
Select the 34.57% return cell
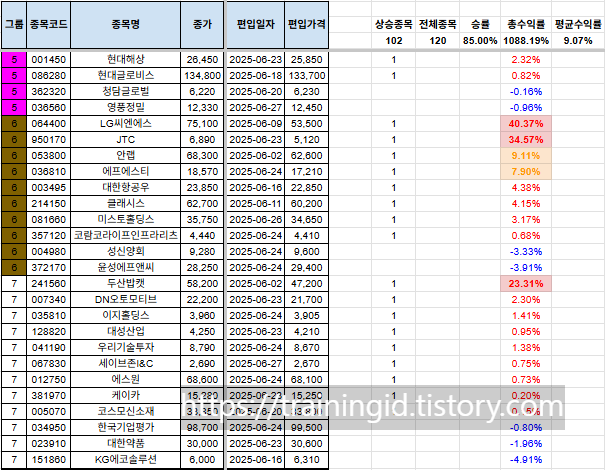point(526,140)
